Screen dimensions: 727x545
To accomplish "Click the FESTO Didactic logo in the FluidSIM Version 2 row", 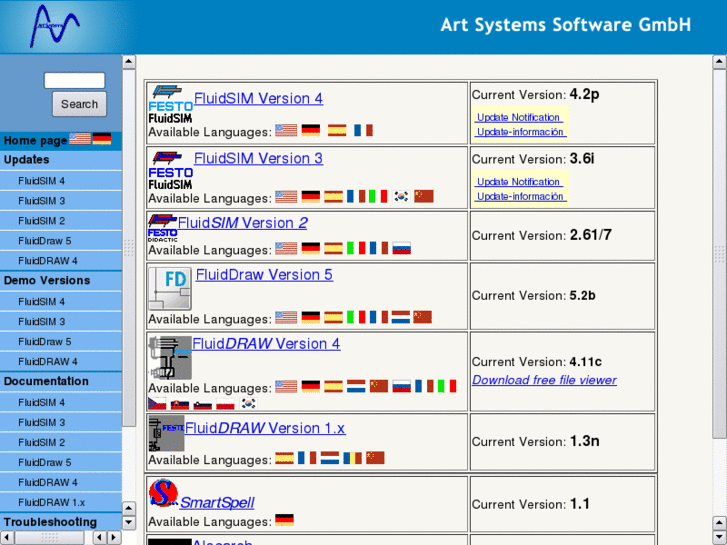I will coord(162,228).
